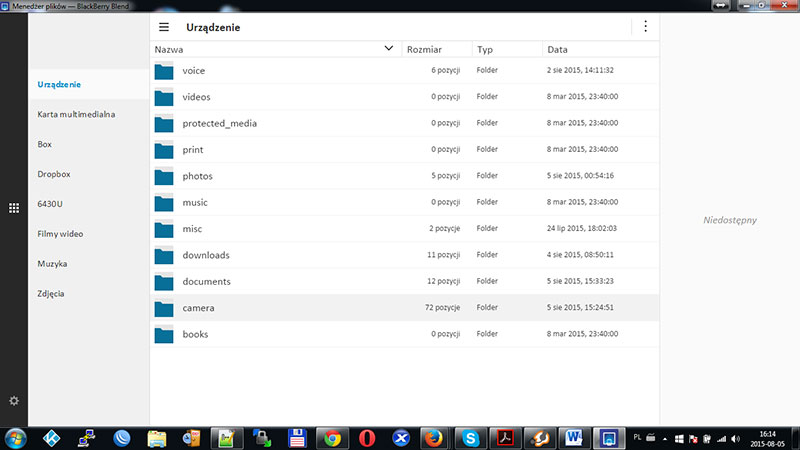Open BlackBerry Blend from the taskbar
Image resolution: width=800 pixels, height=450 pixels.
point(609,438)
